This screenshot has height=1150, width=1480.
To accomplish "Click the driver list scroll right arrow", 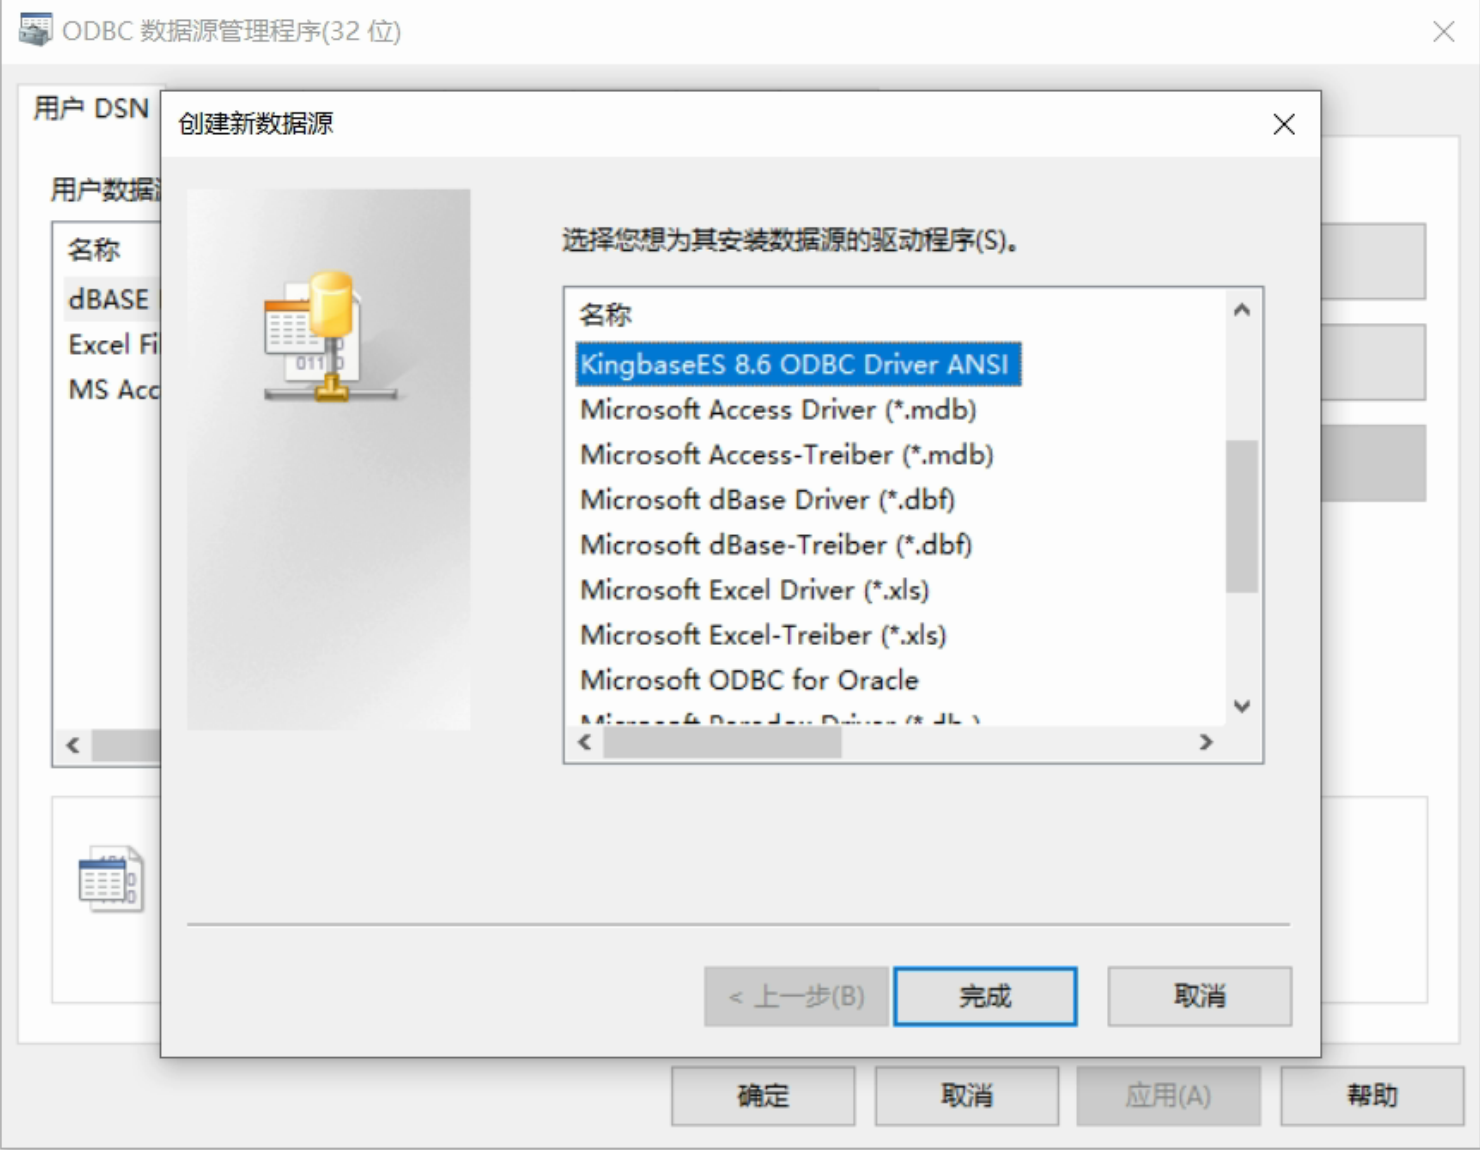I will tap(1206, 742).
